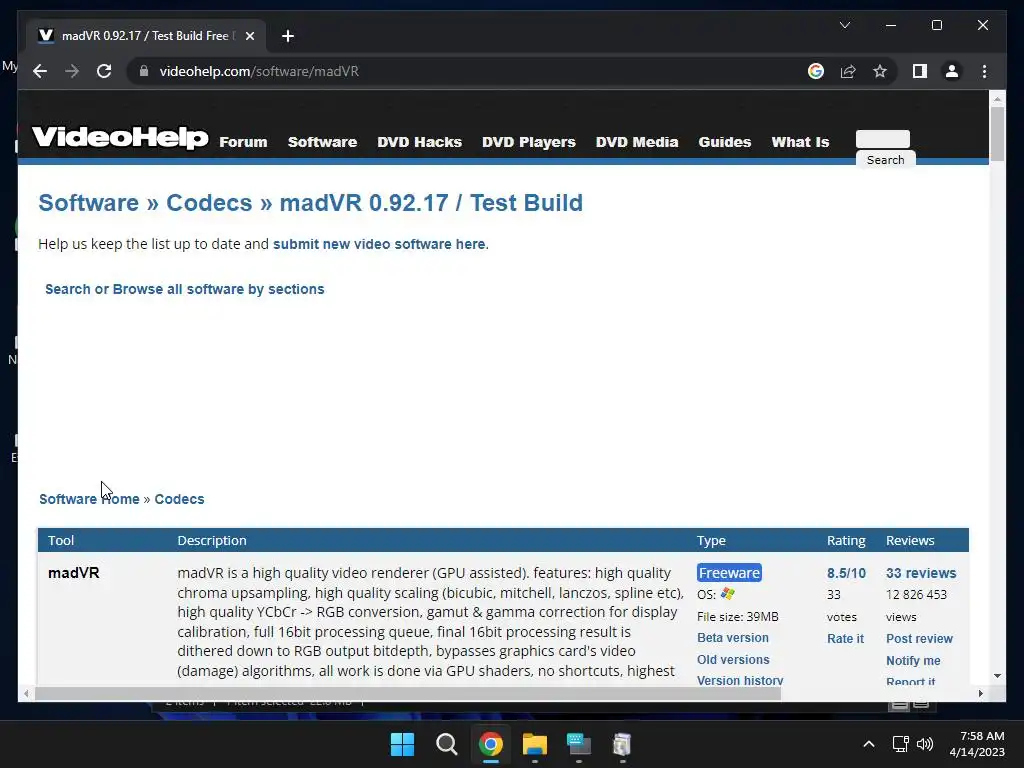
Task: Open the Old versions link
Action: 733,660
